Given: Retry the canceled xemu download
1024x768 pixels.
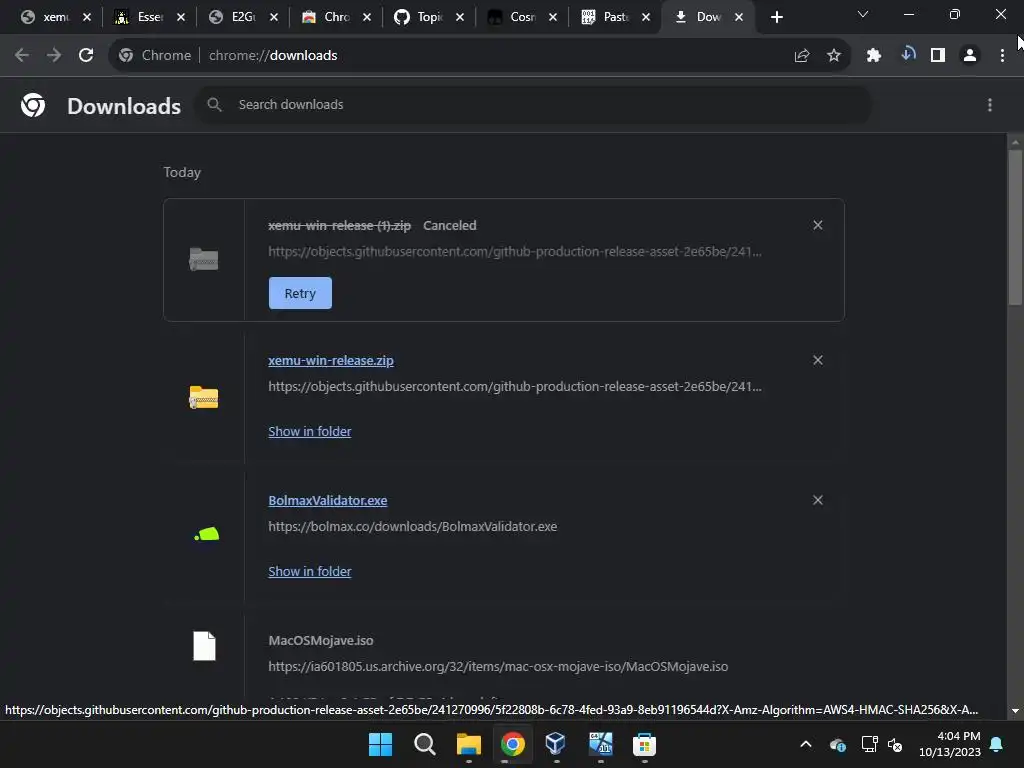Looking at the screenshot, I should (300, 293).
